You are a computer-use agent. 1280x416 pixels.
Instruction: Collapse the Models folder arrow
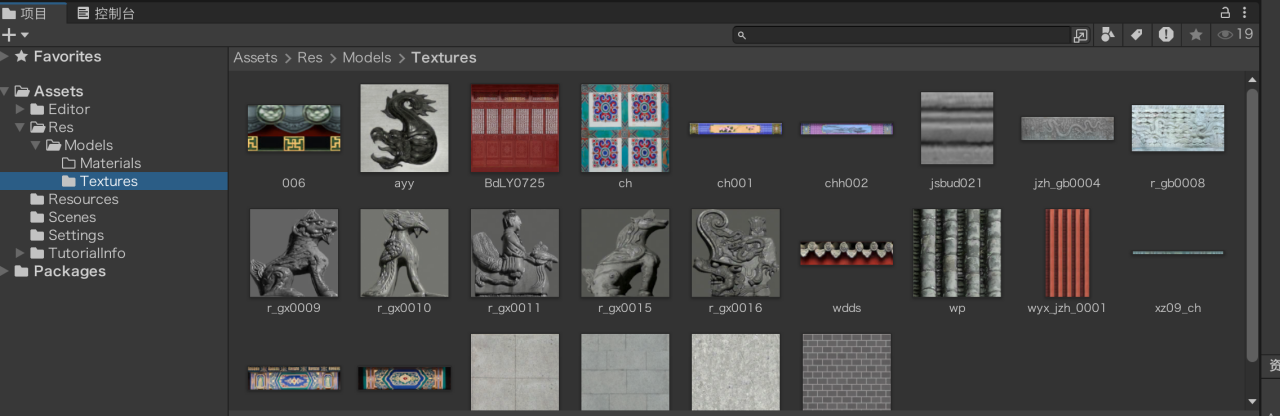tap(37, 145)
